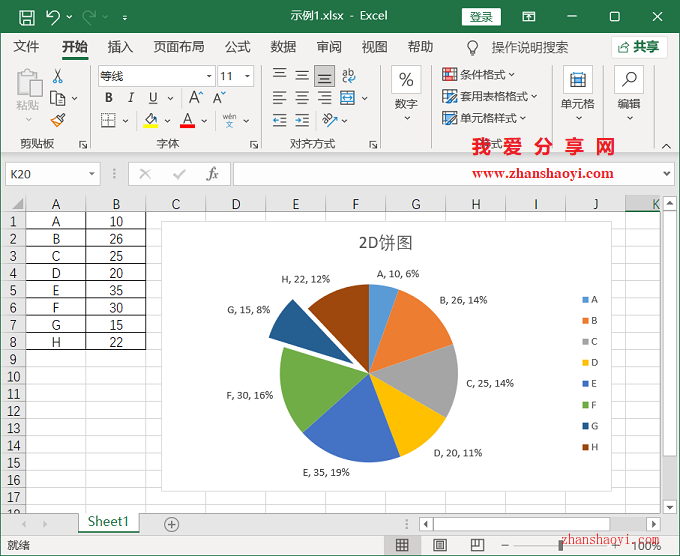This screenshot has width=680, height=556.
Task: Activate the Format Painter brush
Action: pyautogui.click(x=58, y=120)
